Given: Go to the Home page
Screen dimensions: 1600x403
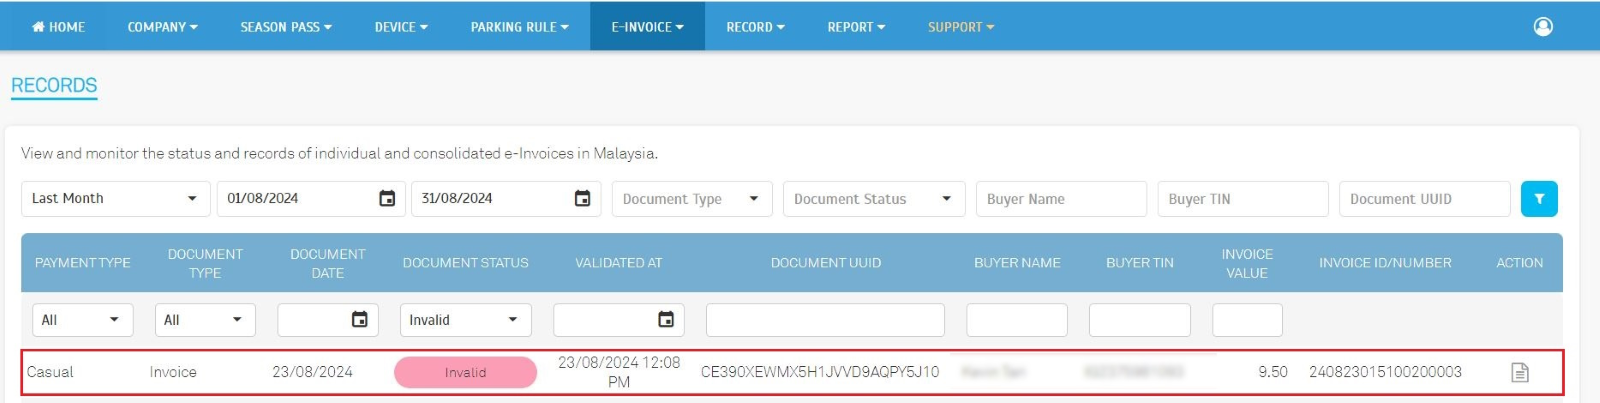Looking at the screenshot, I should (58, 27).
